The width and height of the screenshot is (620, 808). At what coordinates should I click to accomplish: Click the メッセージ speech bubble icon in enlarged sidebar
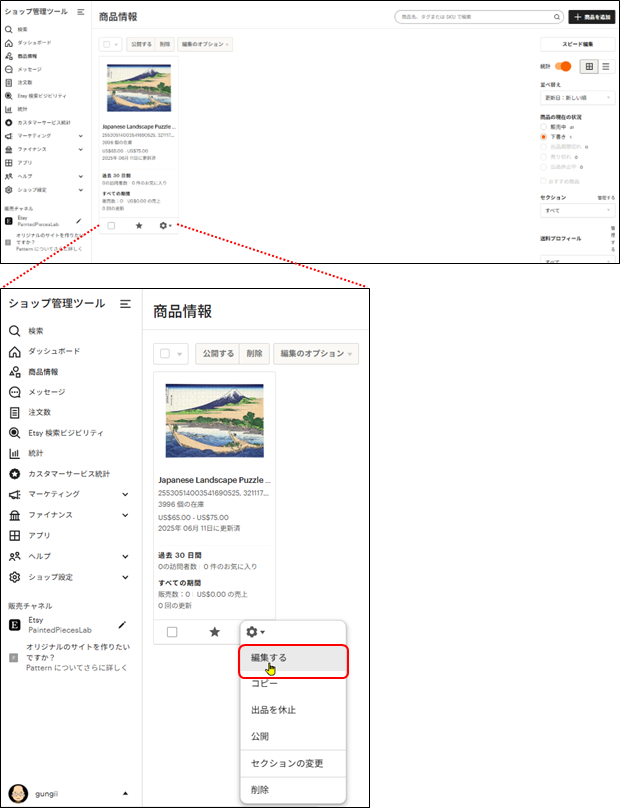coord(15,392)
